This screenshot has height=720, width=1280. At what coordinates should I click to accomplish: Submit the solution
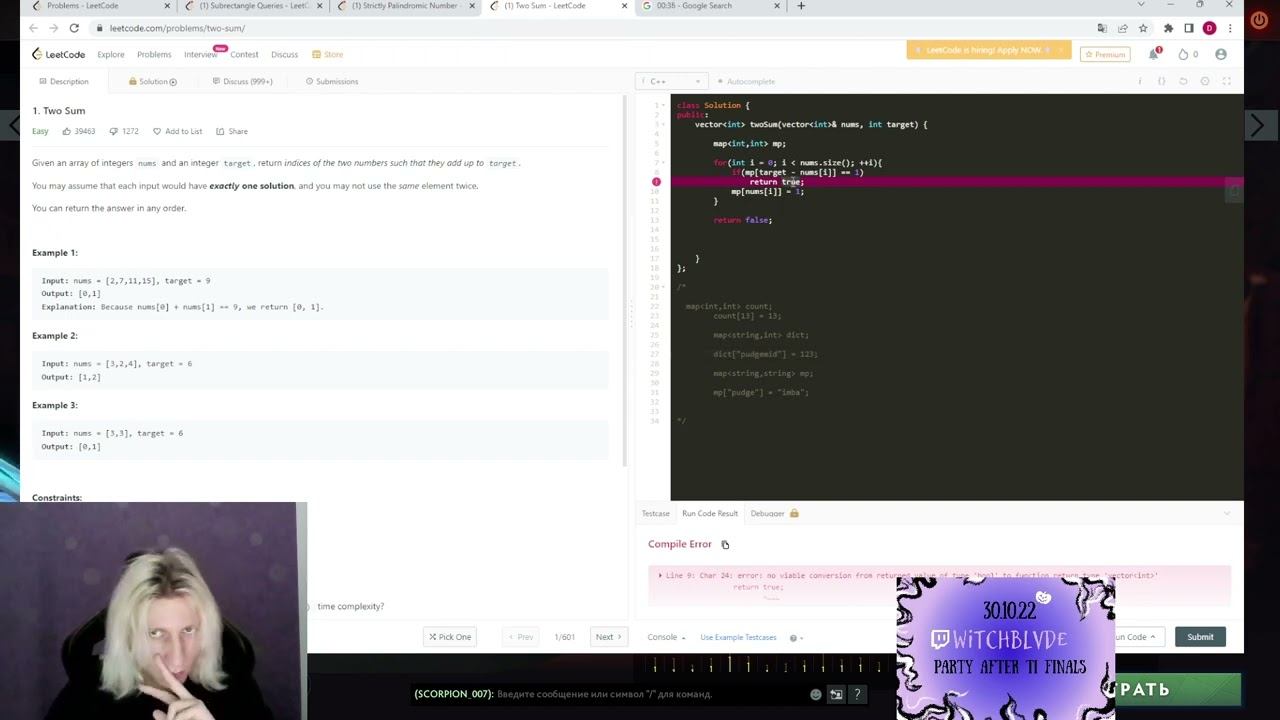click(1200, 637)
